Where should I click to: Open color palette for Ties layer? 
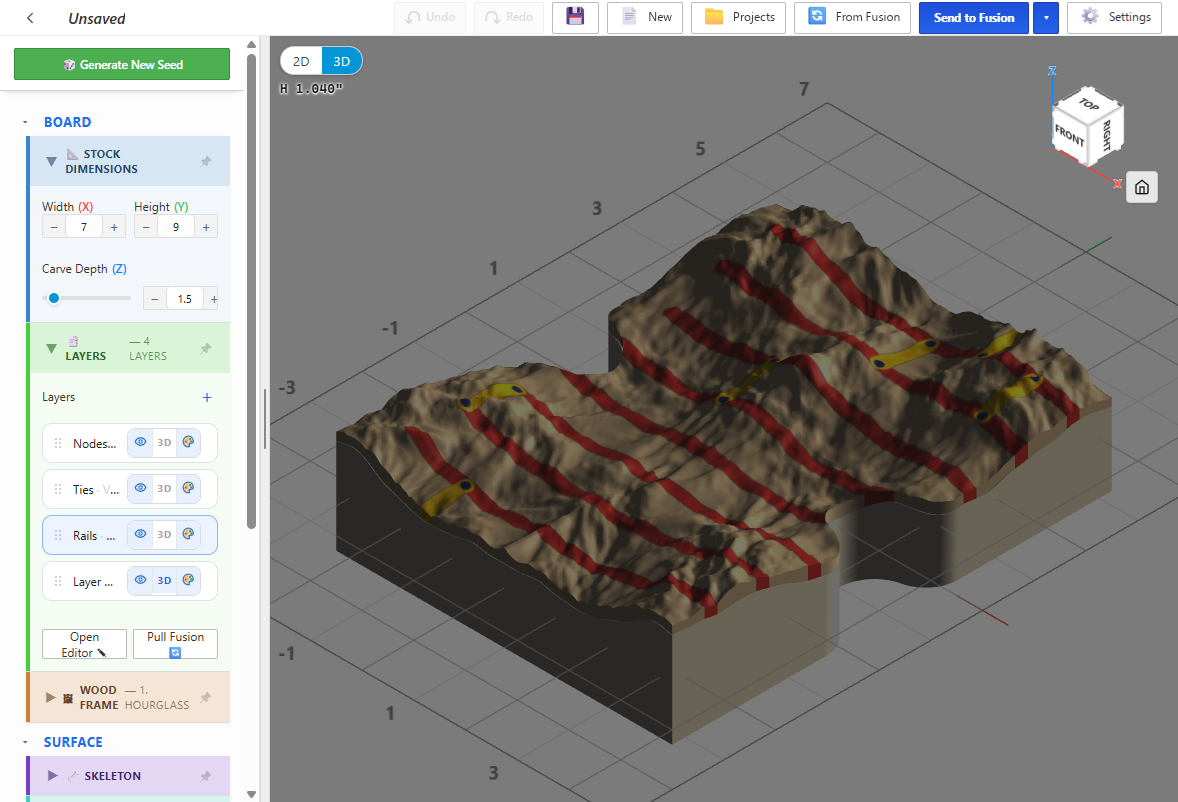click(x=189, y=489)
